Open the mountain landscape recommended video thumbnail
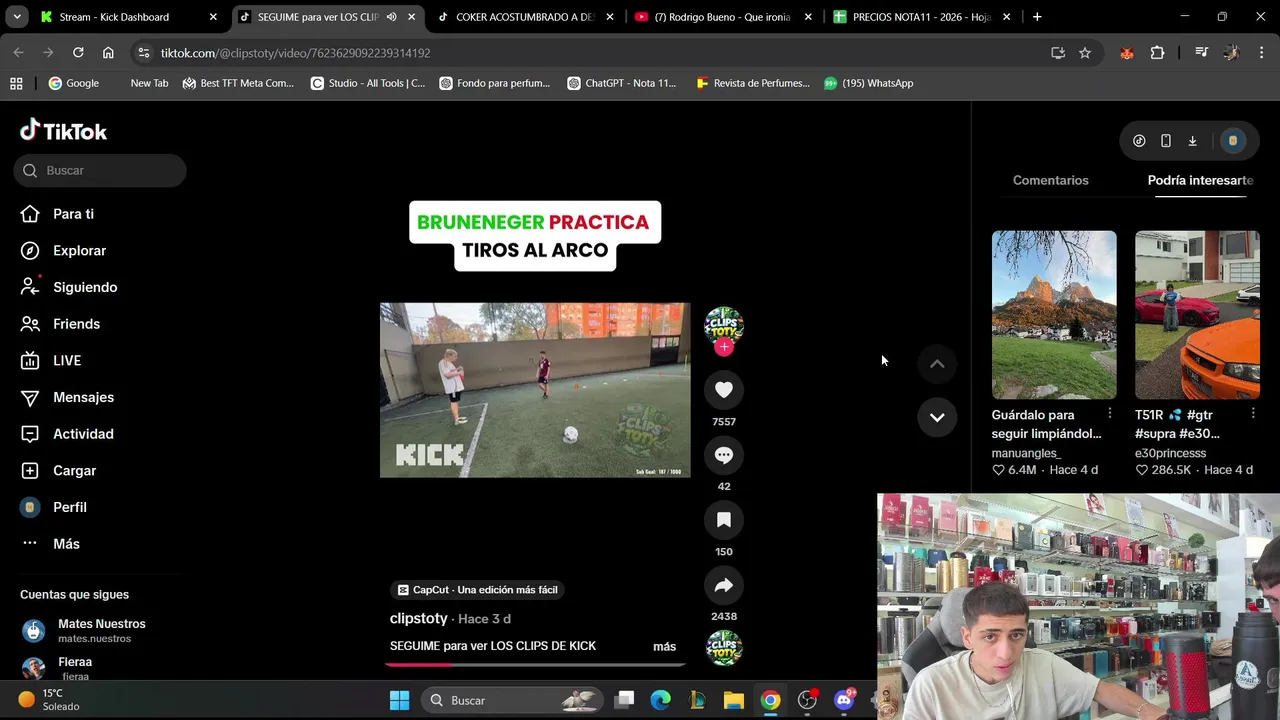This screenshot has height=720, width=1280. pos(1054,315)
